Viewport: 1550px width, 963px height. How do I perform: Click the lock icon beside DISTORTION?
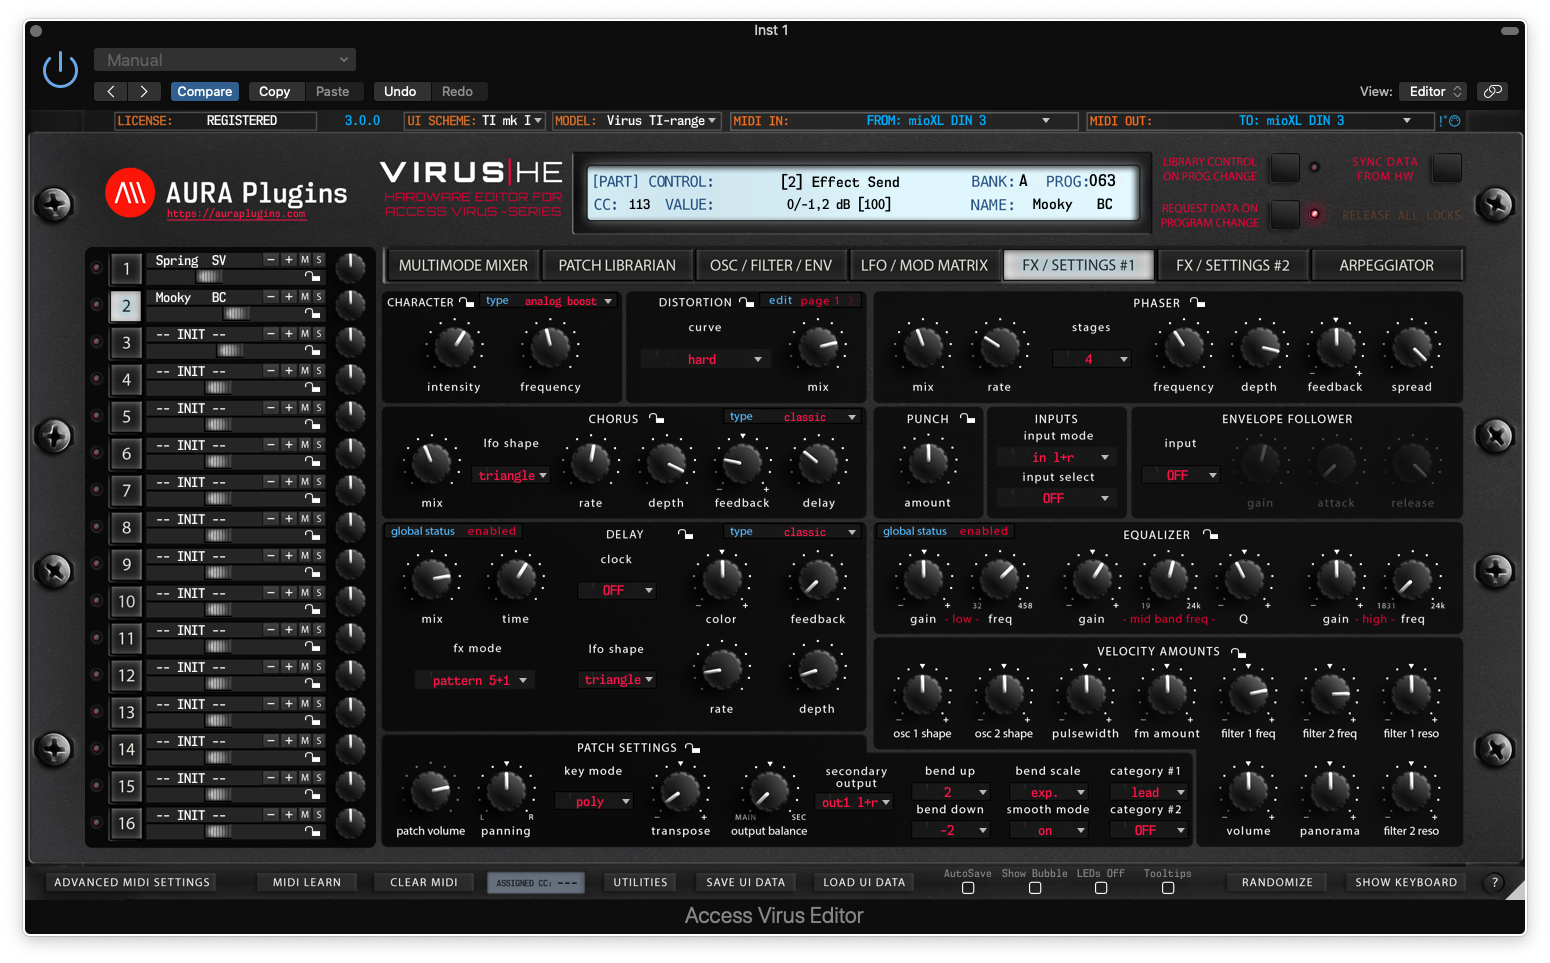point(746,302)
